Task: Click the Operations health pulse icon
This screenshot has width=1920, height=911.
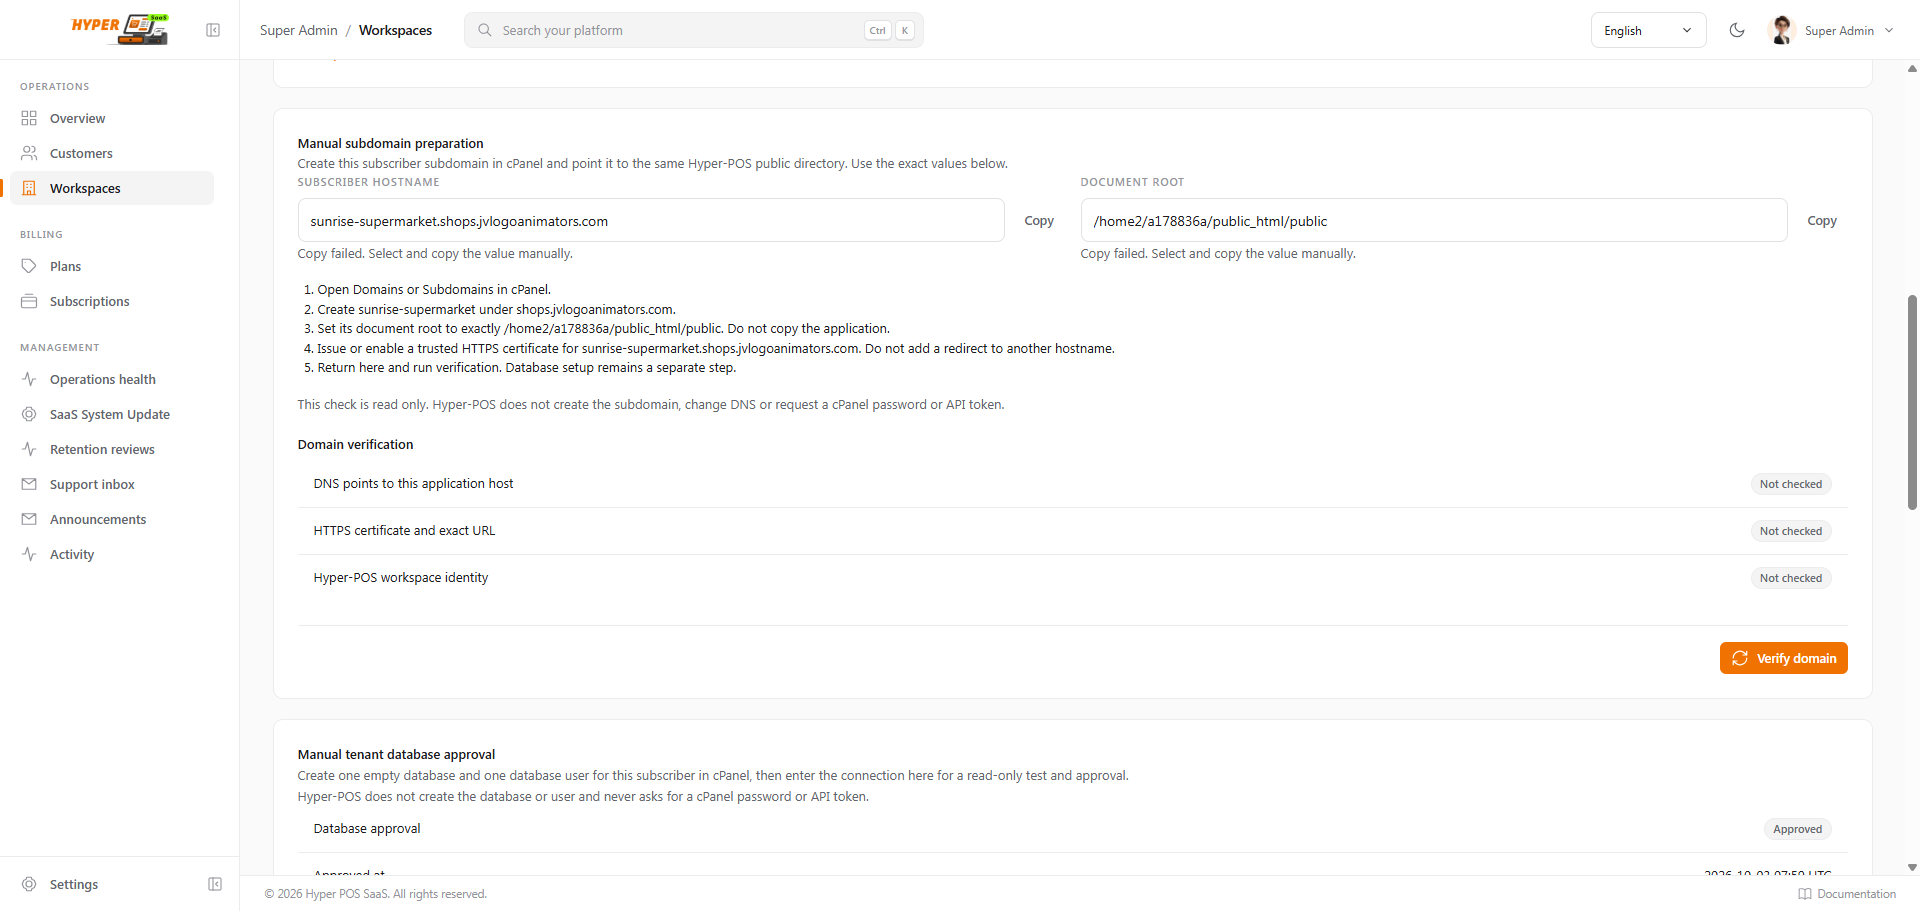Action: click(x=29, y=379)
